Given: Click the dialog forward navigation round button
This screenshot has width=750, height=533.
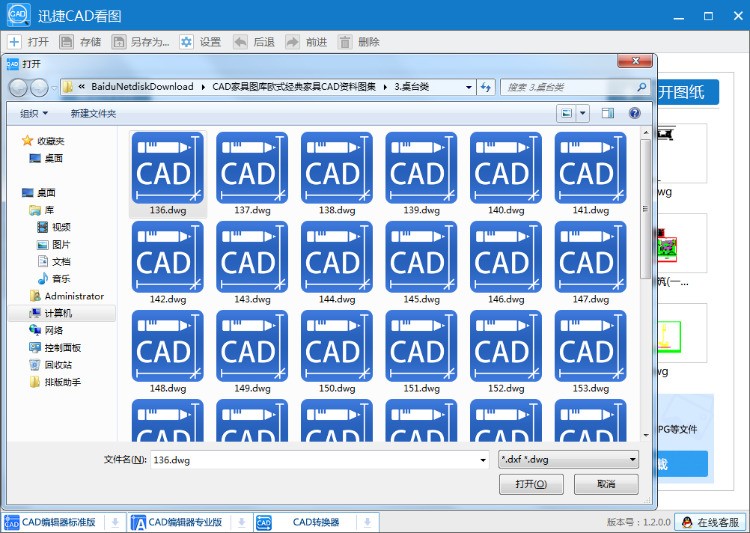Looking at the screenshot, I should [39, 88].
